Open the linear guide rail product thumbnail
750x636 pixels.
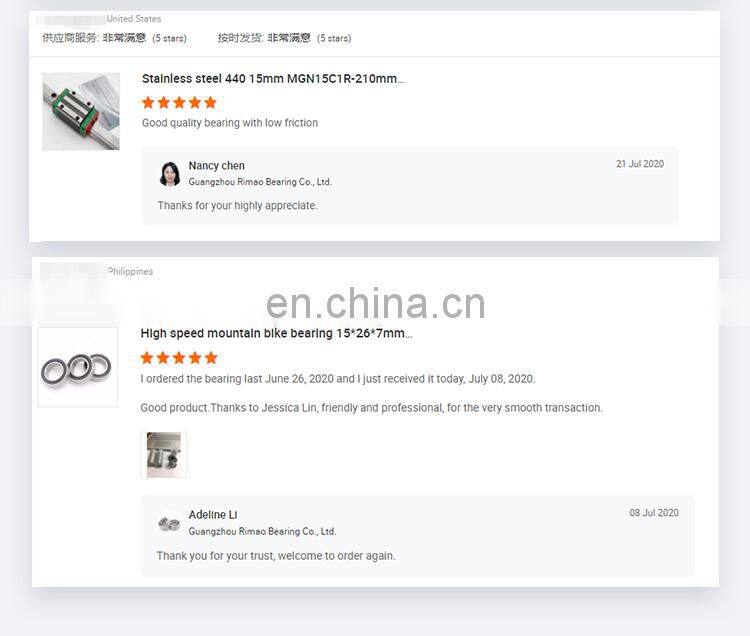81,111
